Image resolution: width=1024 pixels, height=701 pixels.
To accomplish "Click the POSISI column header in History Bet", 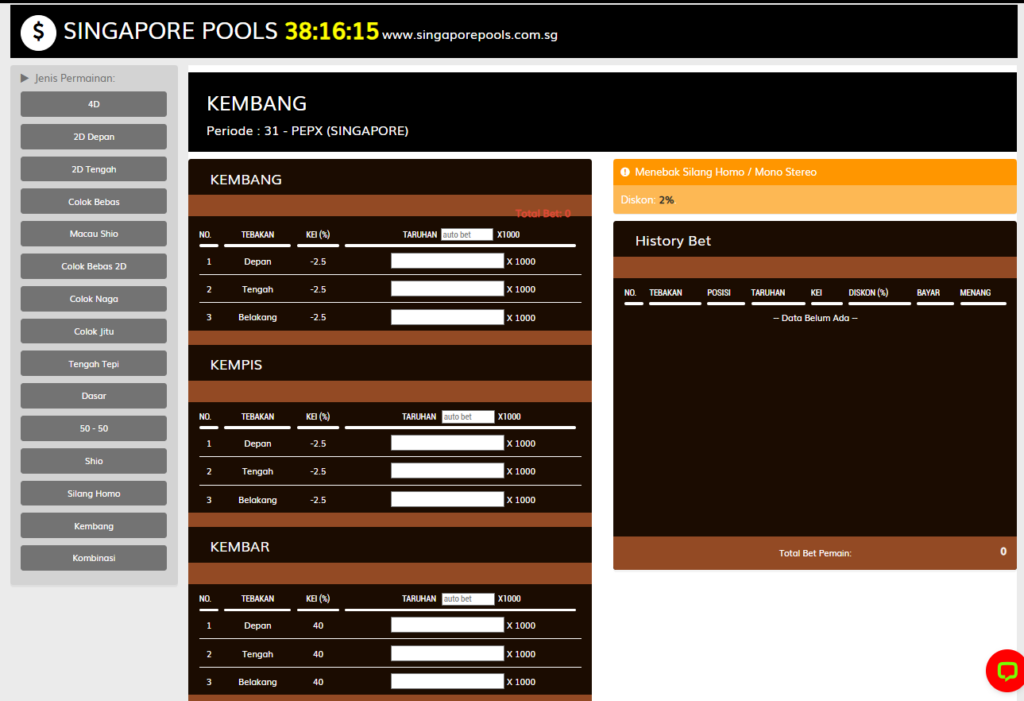I will pos(718,293).
